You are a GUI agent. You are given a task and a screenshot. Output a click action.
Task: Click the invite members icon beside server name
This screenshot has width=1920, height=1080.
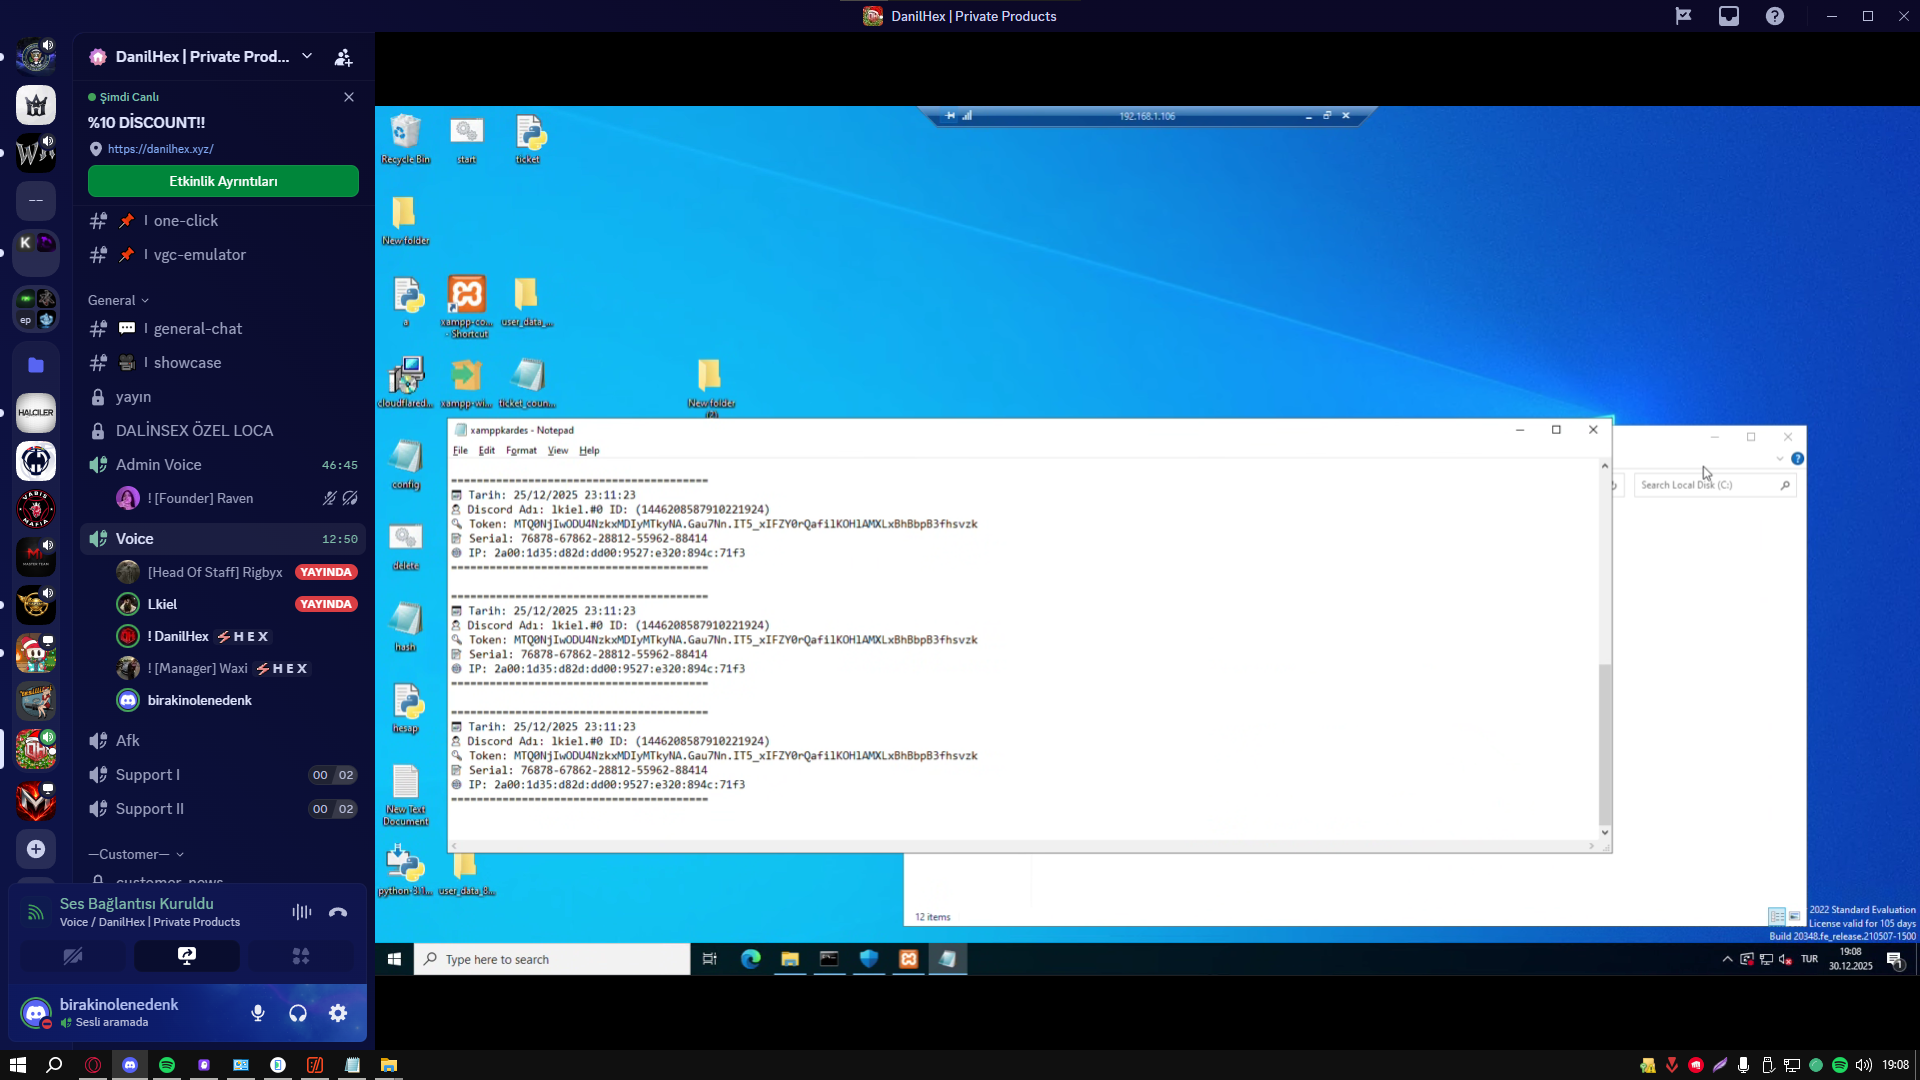(343, 57)
